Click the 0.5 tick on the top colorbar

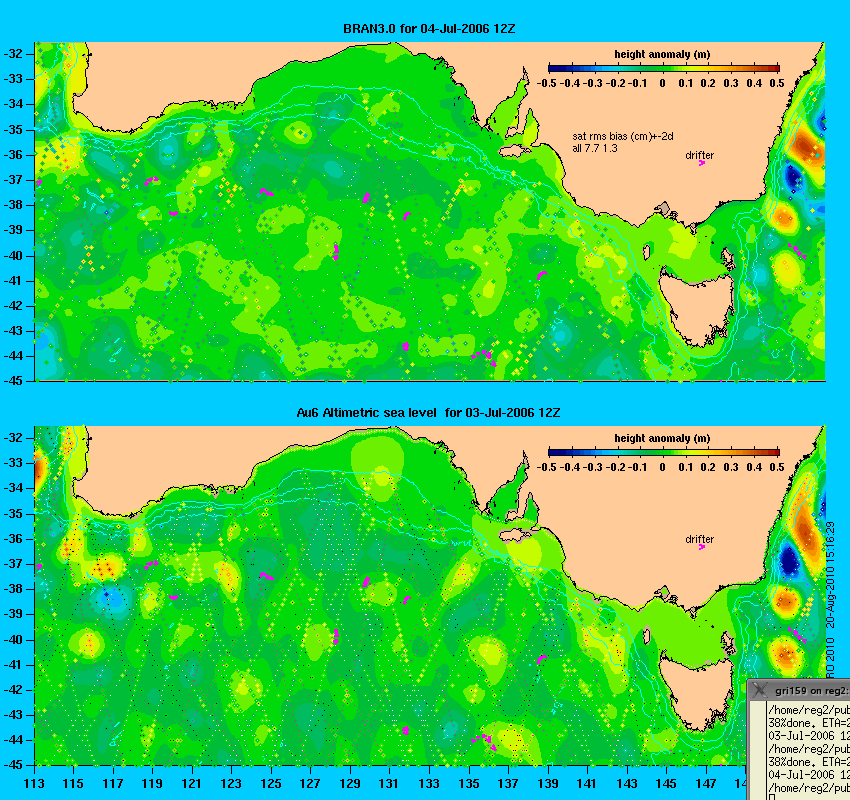[x=777, y=83]
